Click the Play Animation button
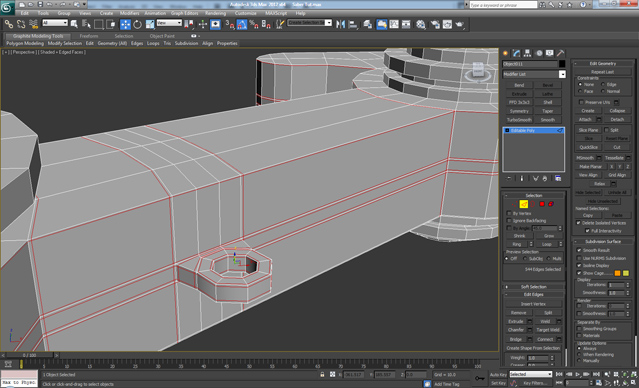 [x=578, y=374]
